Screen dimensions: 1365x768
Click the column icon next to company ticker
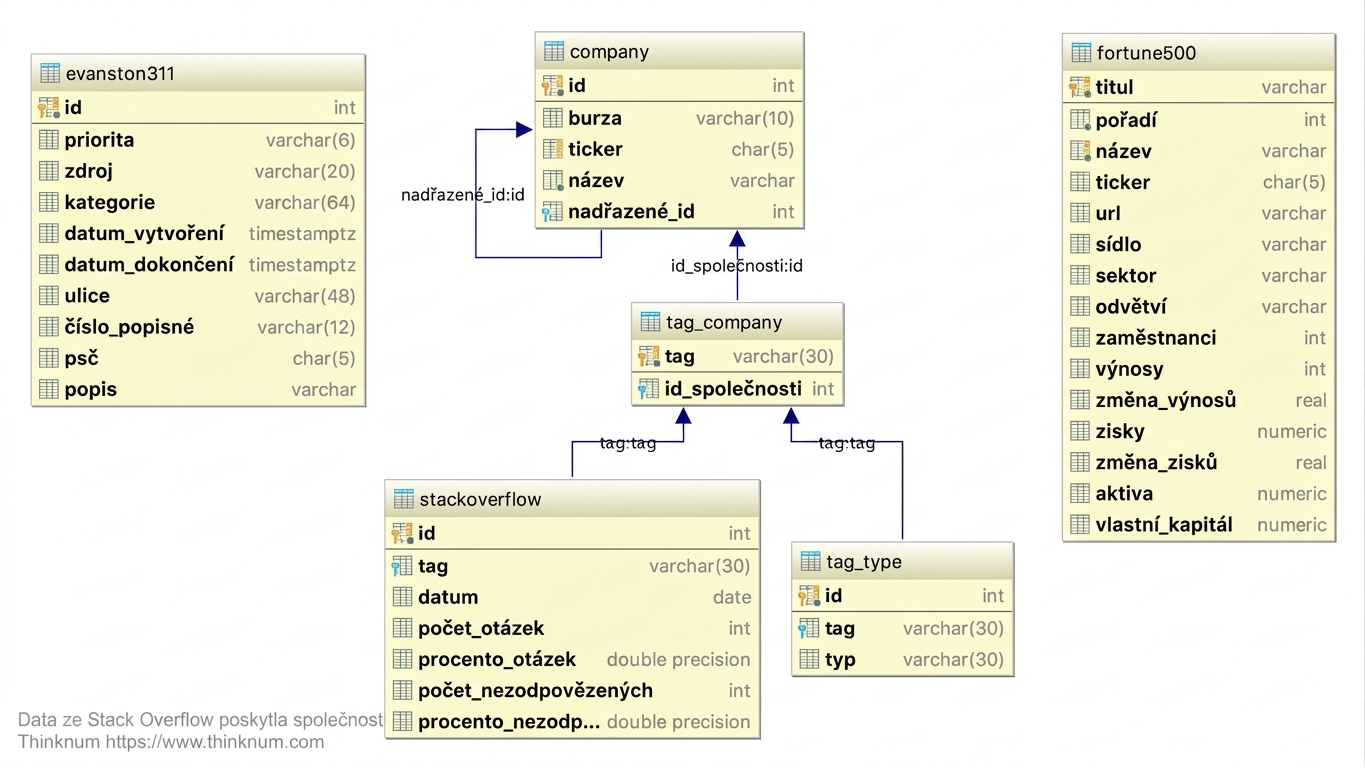pos(553,149)
